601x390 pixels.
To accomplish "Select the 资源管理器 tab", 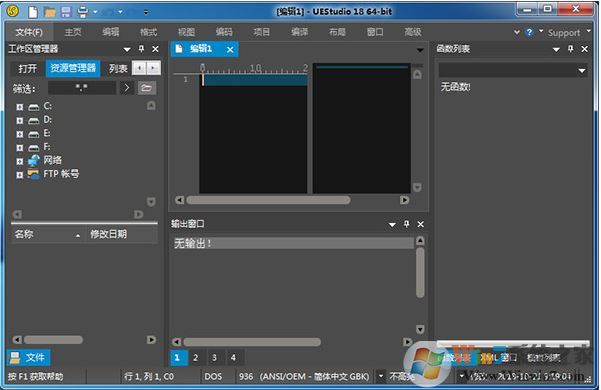I will point(73,68).
